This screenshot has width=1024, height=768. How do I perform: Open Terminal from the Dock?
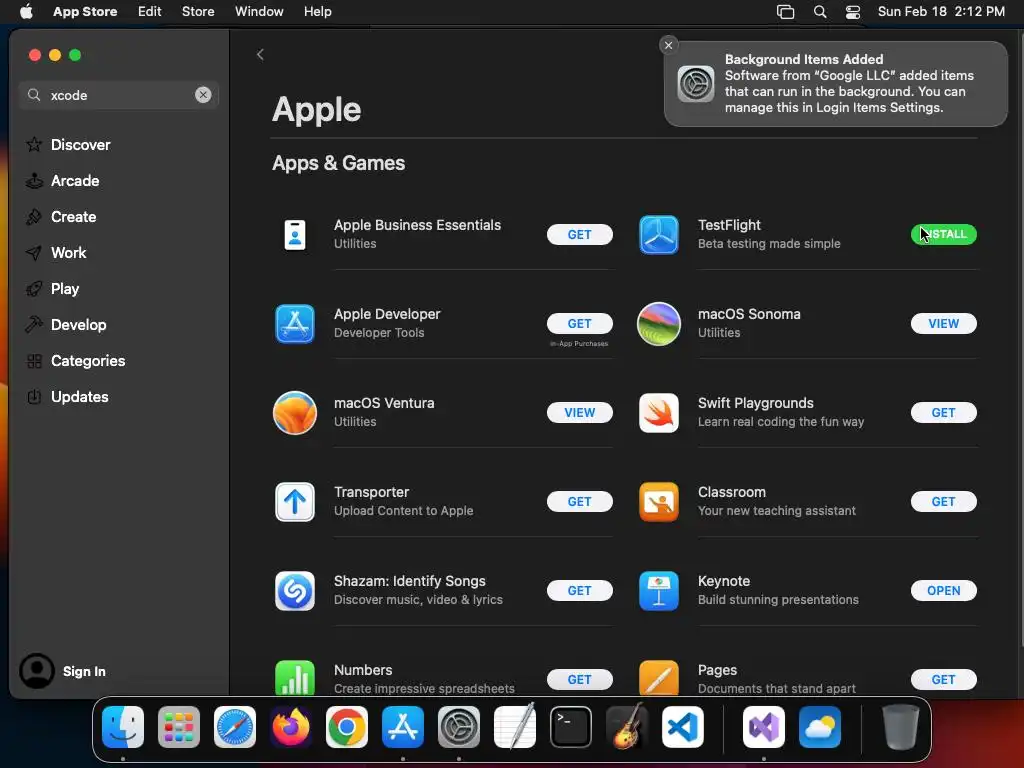pyautogui.click(x=571, y=727)
